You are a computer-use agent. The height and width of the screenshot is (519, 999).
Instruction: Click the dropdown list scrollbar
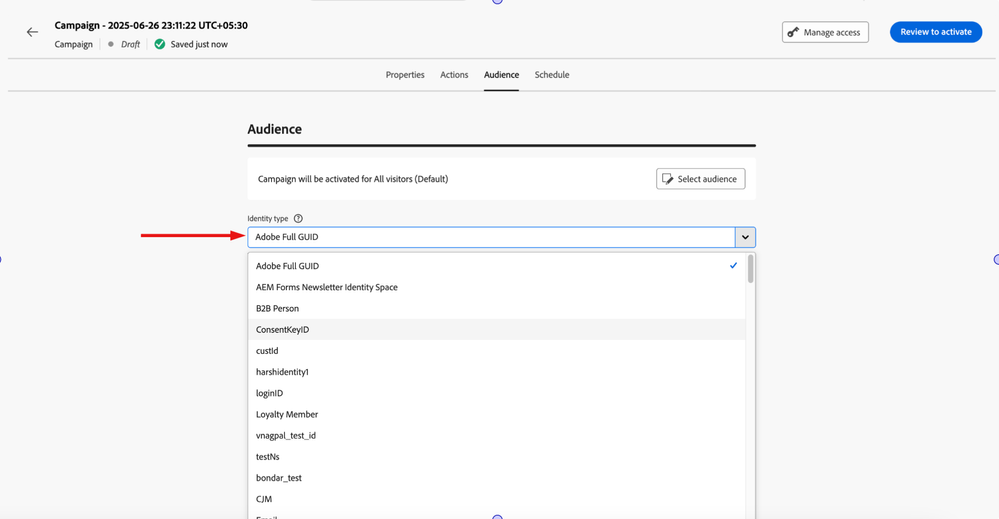tap(751, 270)
